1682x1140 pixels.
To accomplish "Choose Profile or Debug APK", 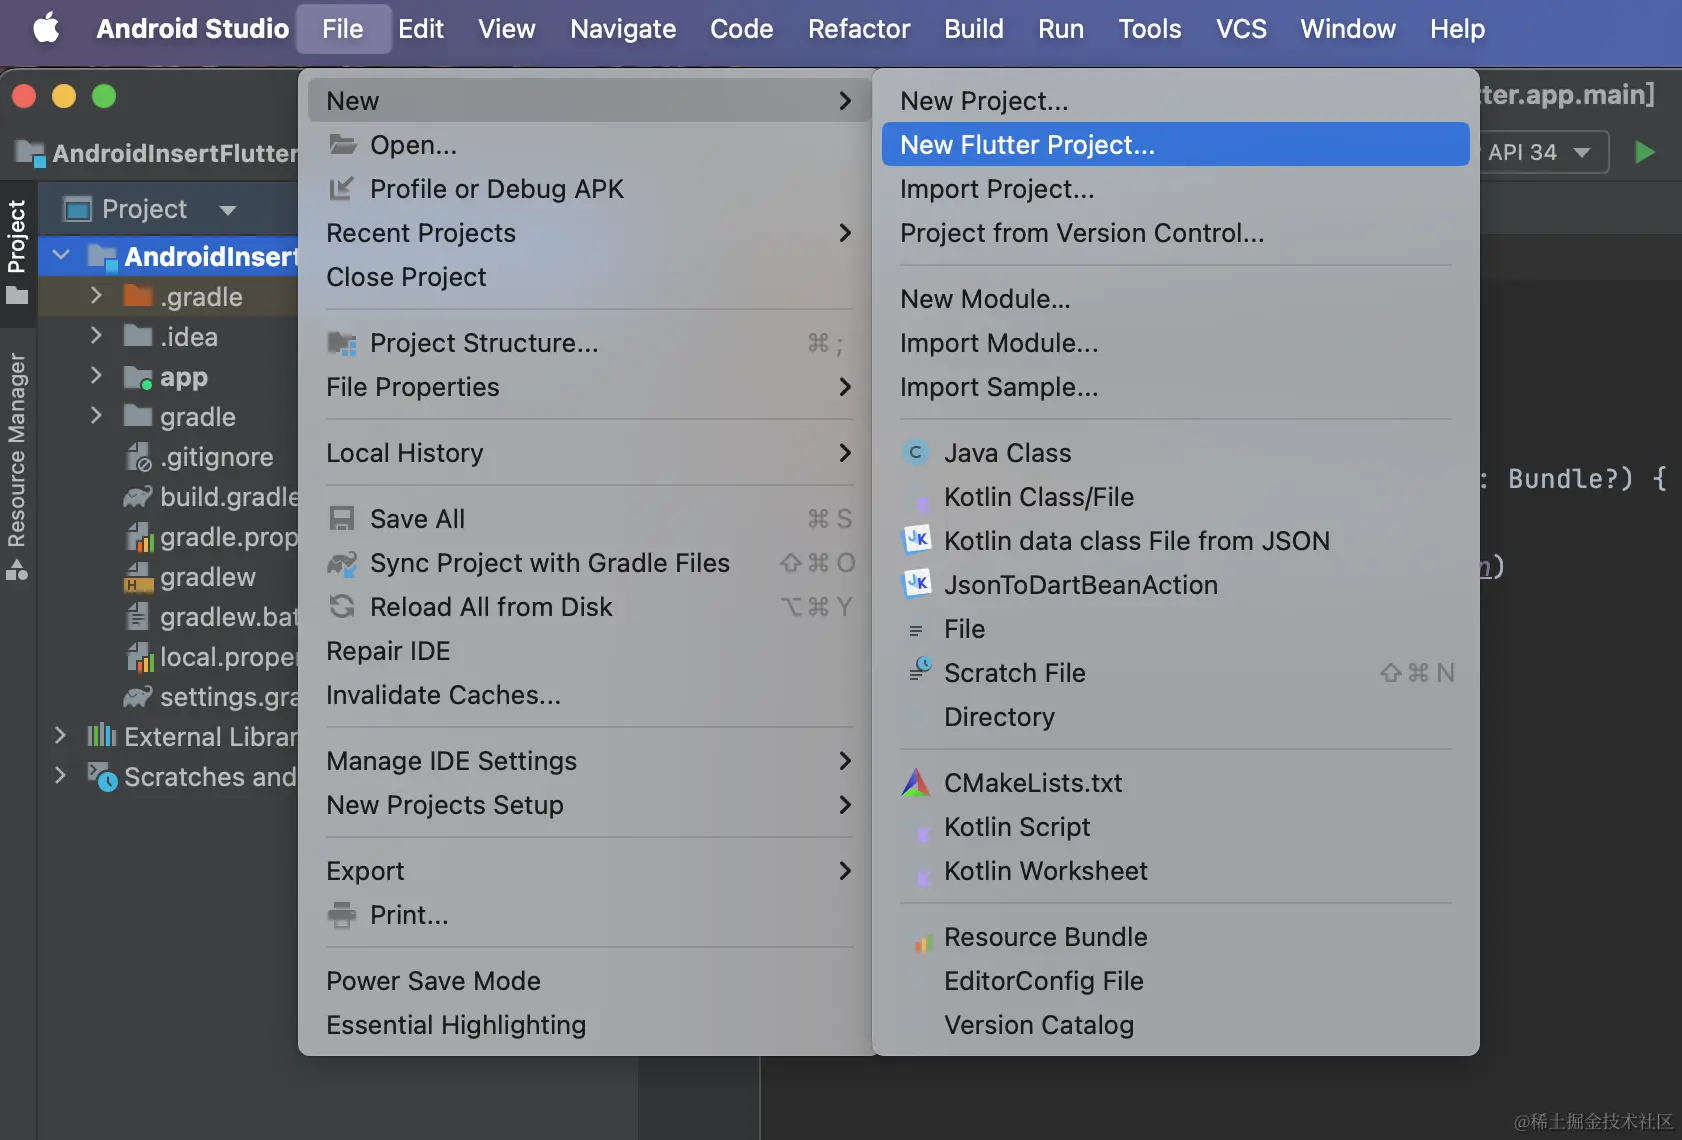I will pos(590,189).
